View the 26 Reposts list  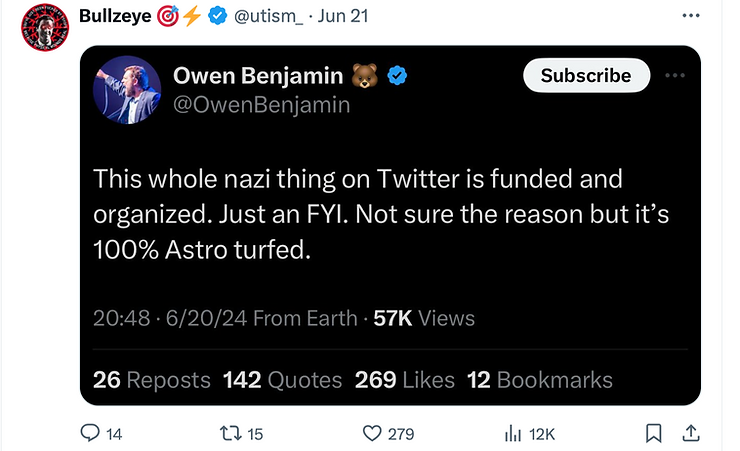[x=151, y=379]
